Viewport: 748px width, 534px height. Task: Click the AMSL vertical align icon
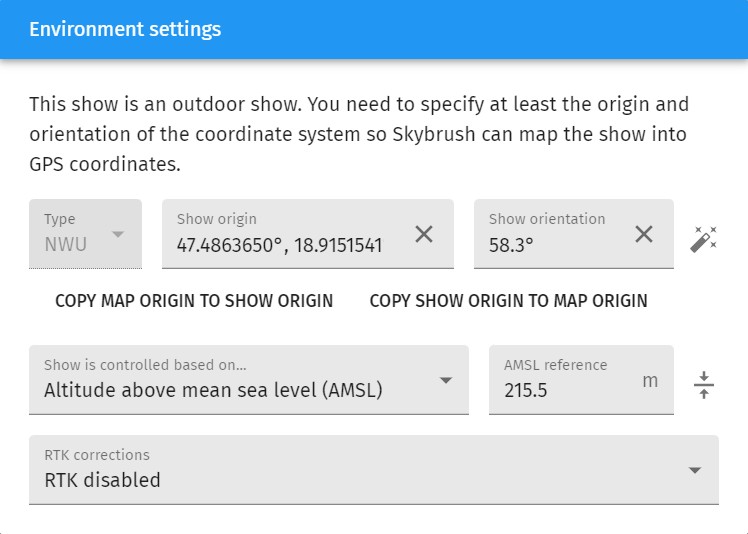tap(704, 385)
